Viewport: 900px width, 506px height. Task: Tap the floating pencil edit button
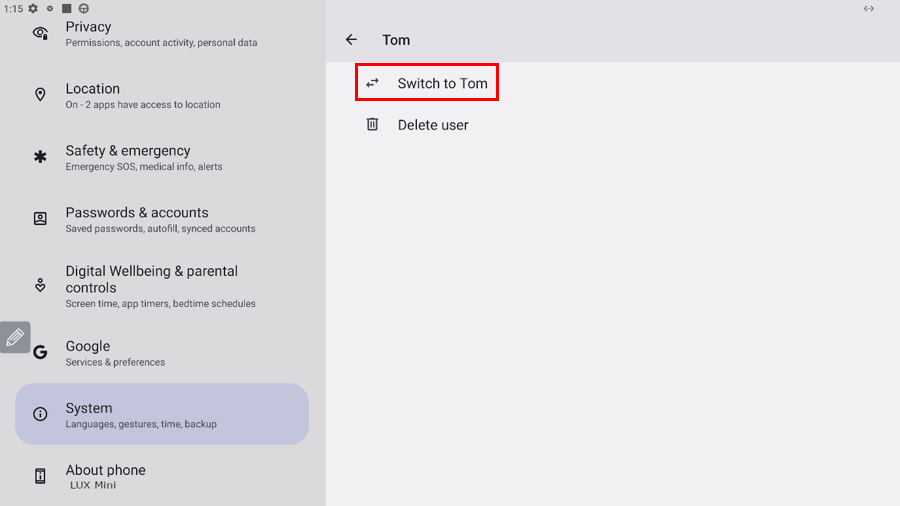click(x=15, y=338)
